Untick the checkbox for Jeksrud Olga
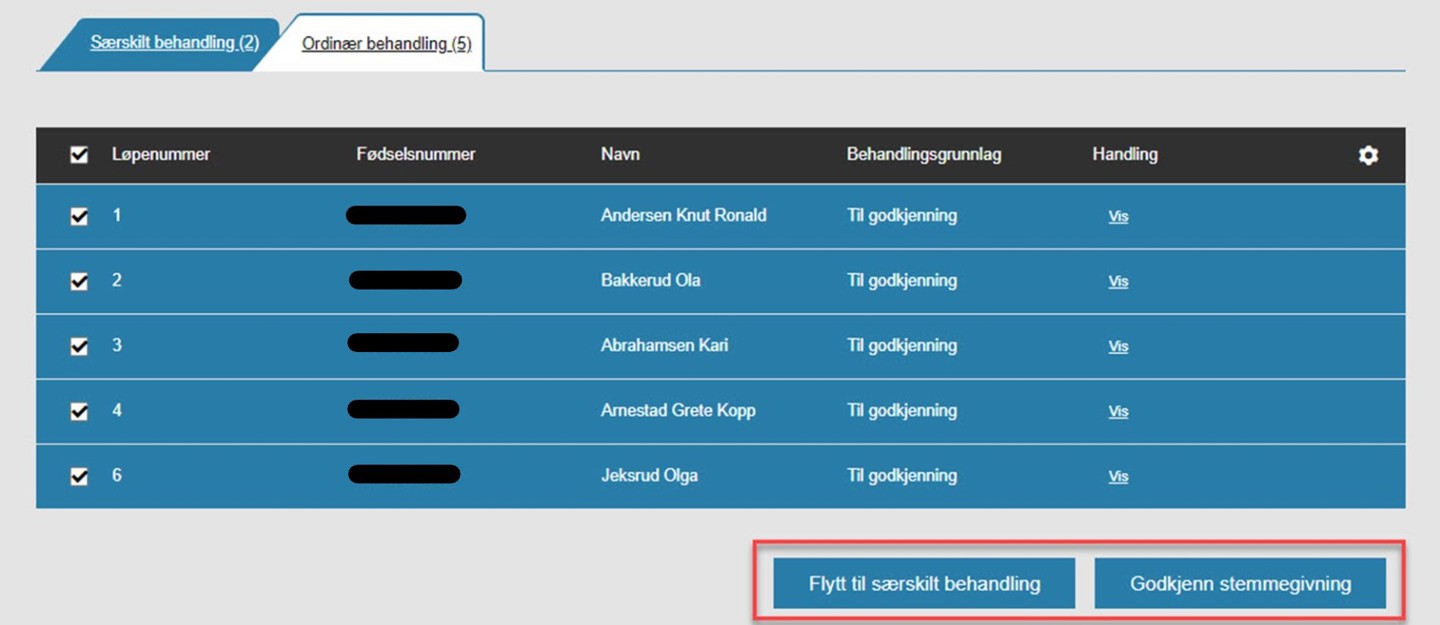Viewport: 1440px width, 625px height. coord(79,477)
